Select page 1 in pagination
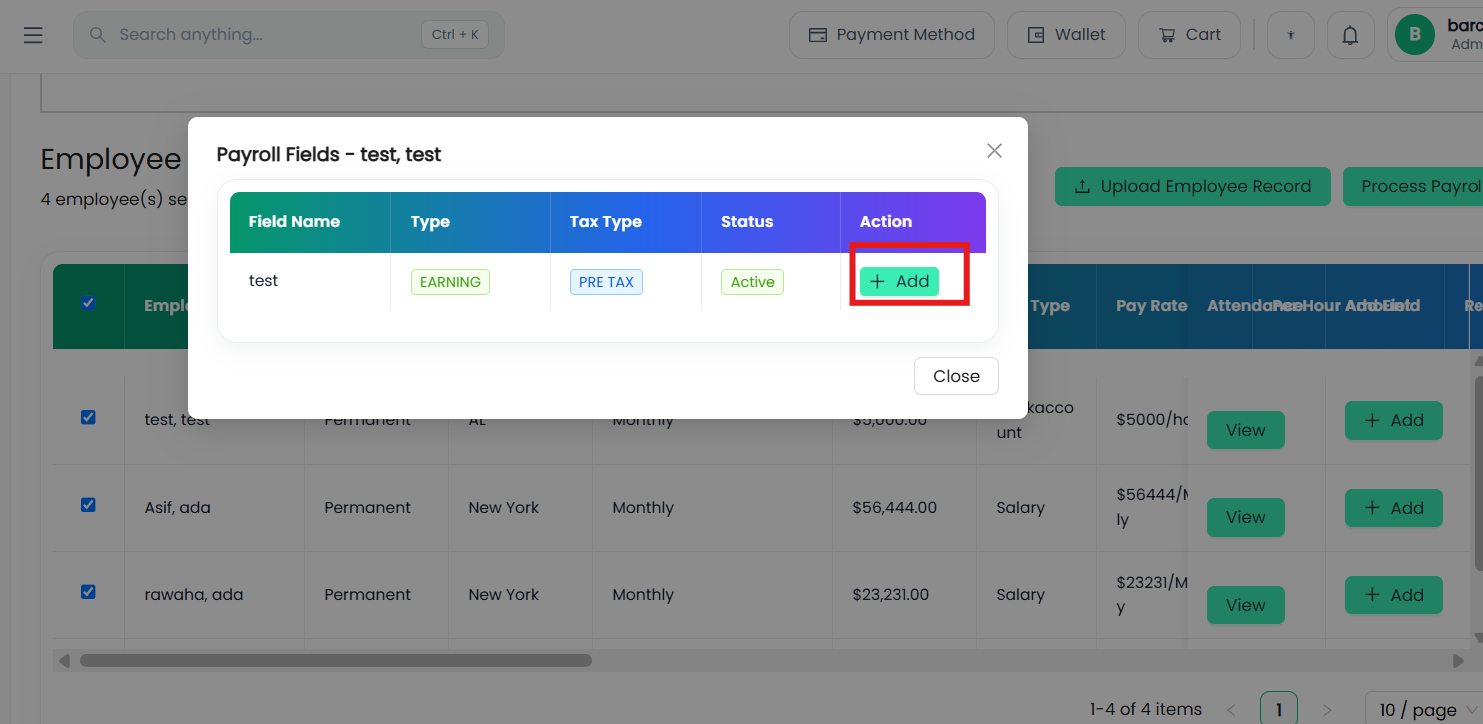Screen dimensions: 1483x724 (x=1279, y=709)
